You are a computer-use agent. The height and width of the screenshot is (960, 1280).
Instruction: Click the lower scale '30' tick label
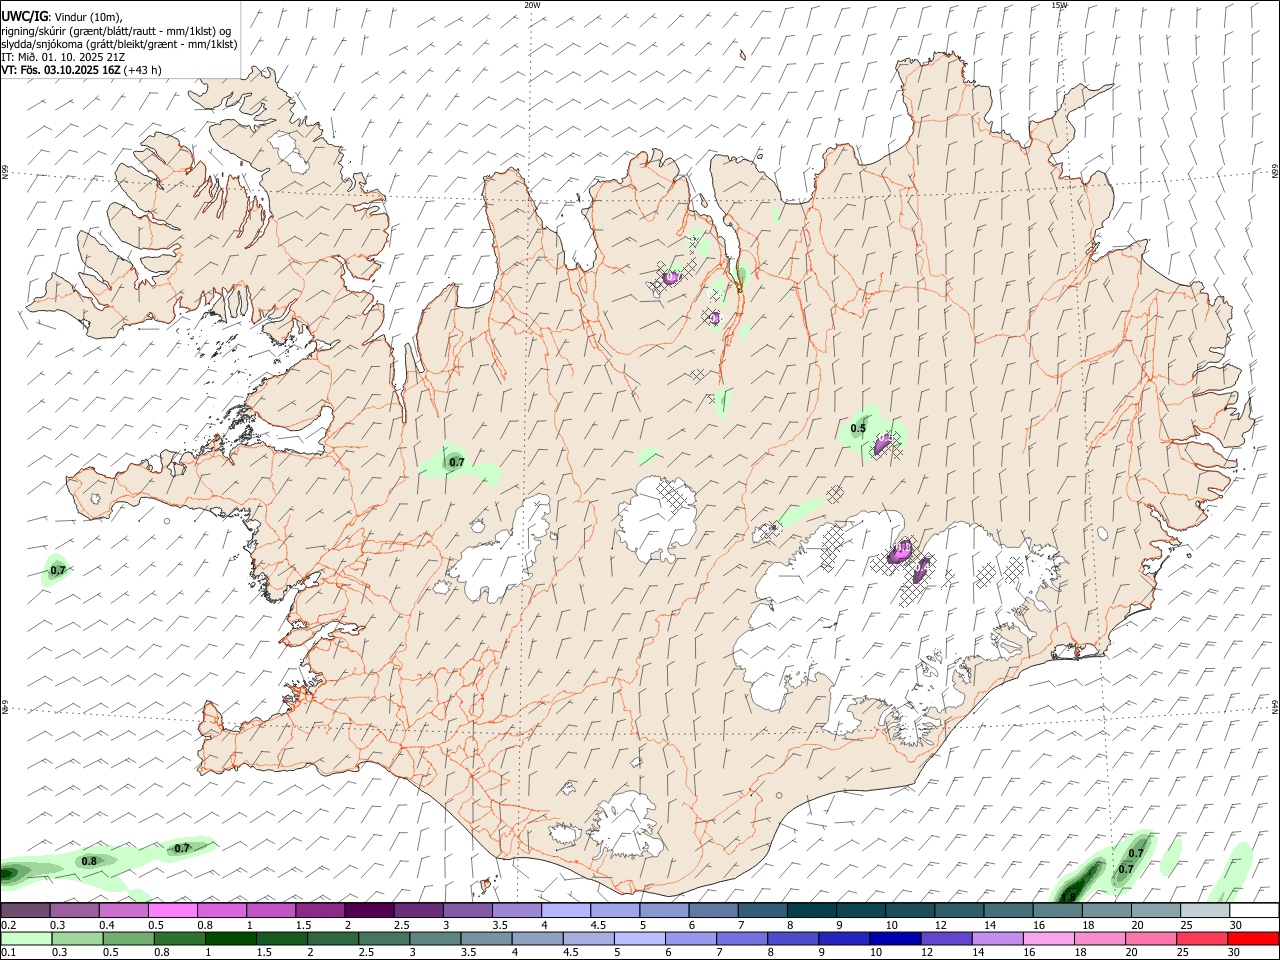pyautogui.click(x=1234, y=953)
